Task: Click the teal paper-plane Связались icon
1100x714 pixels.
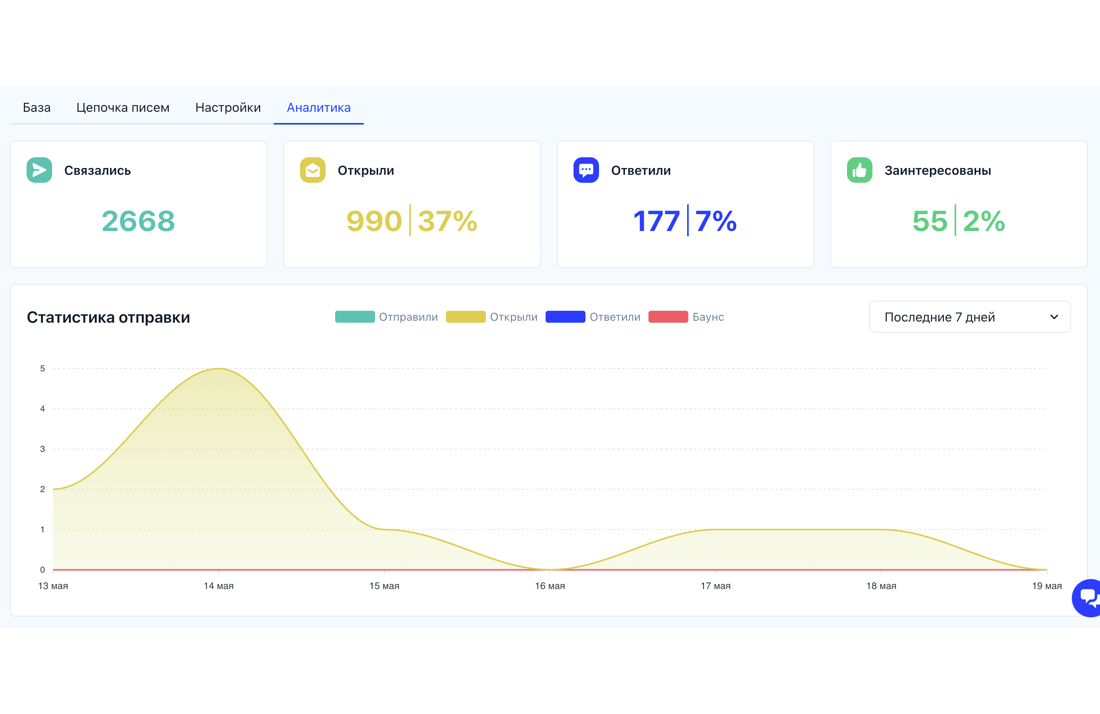Action: point(39,170)
